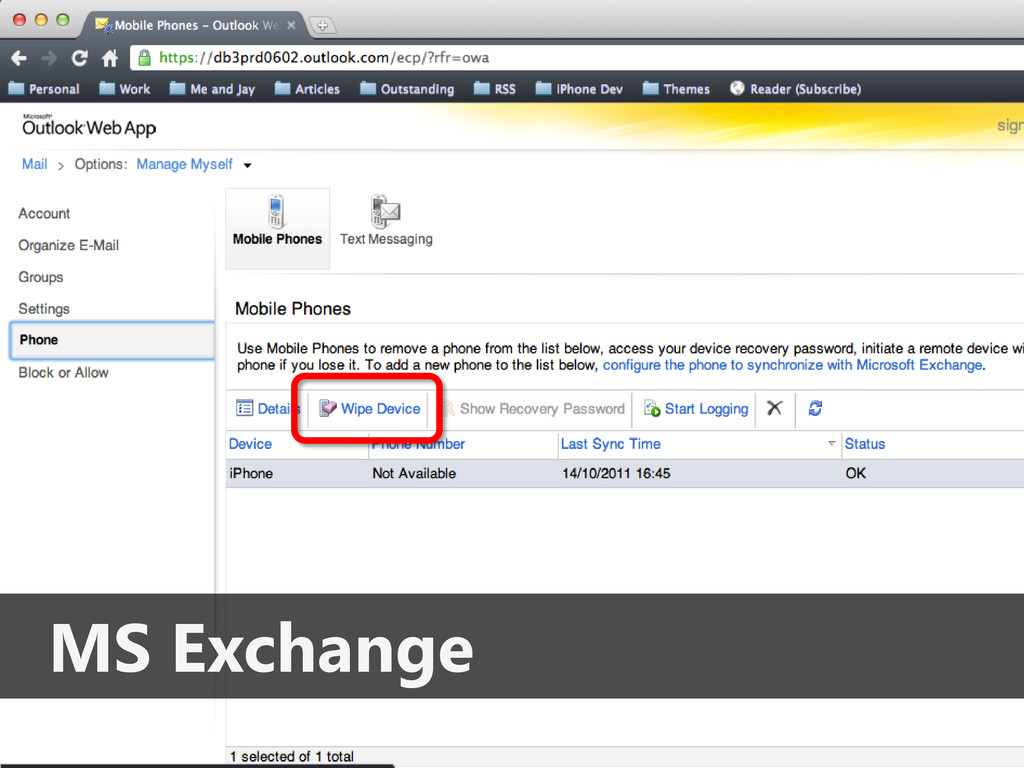This screenshot has width=1024, height=768.
Task: Open the iPhone Dev bookmarks folder
Action: tap(579, 89)
